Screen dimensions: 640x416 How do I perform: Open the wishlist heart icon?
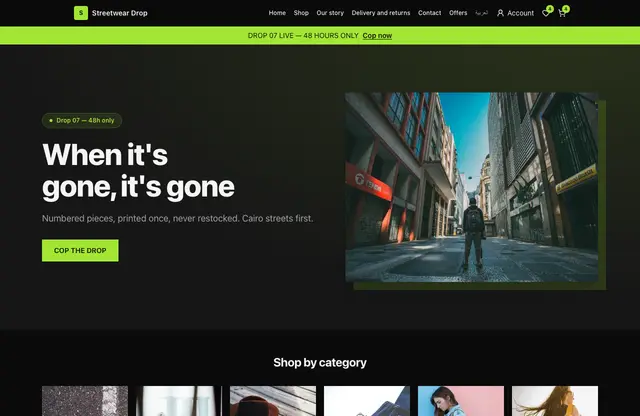[546, 13]
